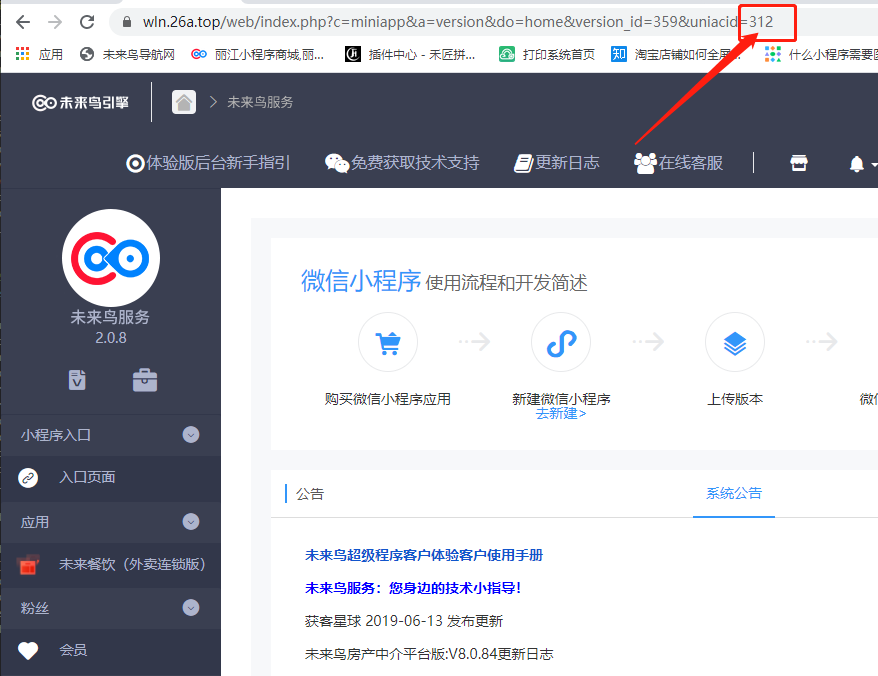This screenshot has height=676, width=878.
Task: Reload the page with refresh icon
Action: 87,22
